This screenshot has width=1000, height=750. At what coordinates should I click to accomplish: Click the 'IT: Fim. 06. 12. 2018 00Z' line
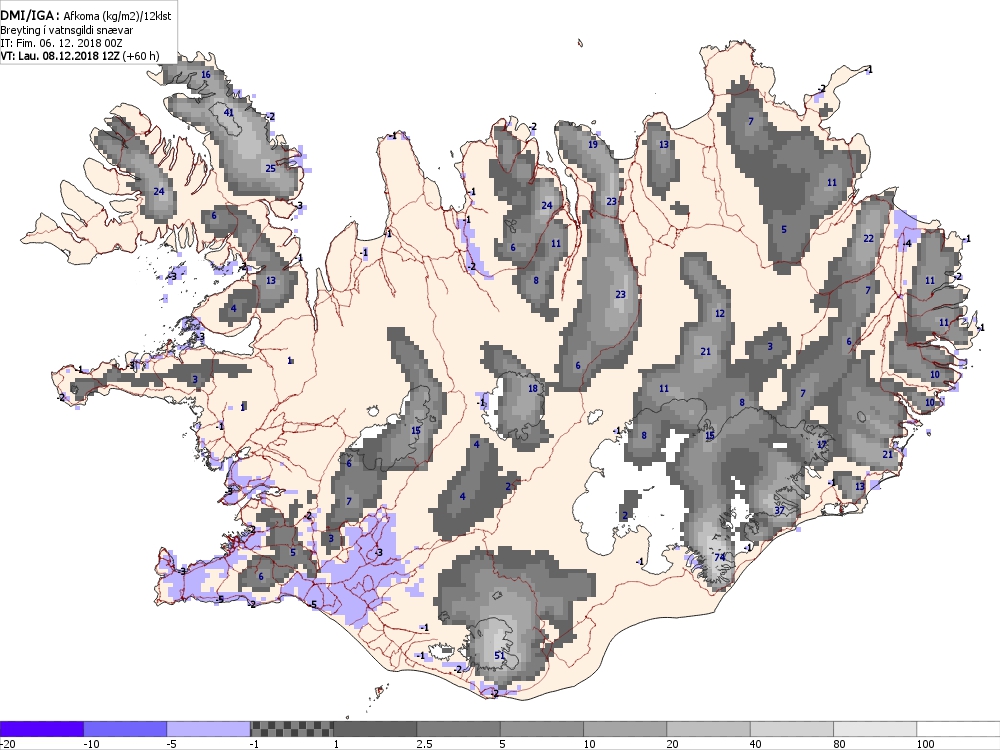click(61, 43)
